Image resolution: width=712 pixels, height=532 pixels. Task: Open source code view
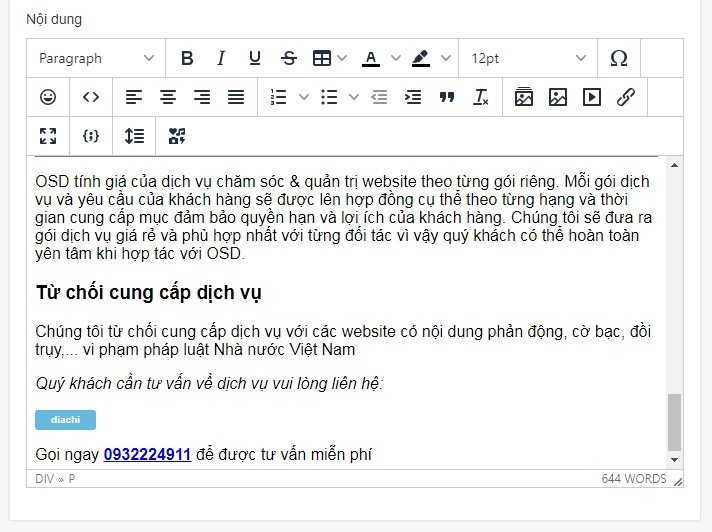point(91,97)
